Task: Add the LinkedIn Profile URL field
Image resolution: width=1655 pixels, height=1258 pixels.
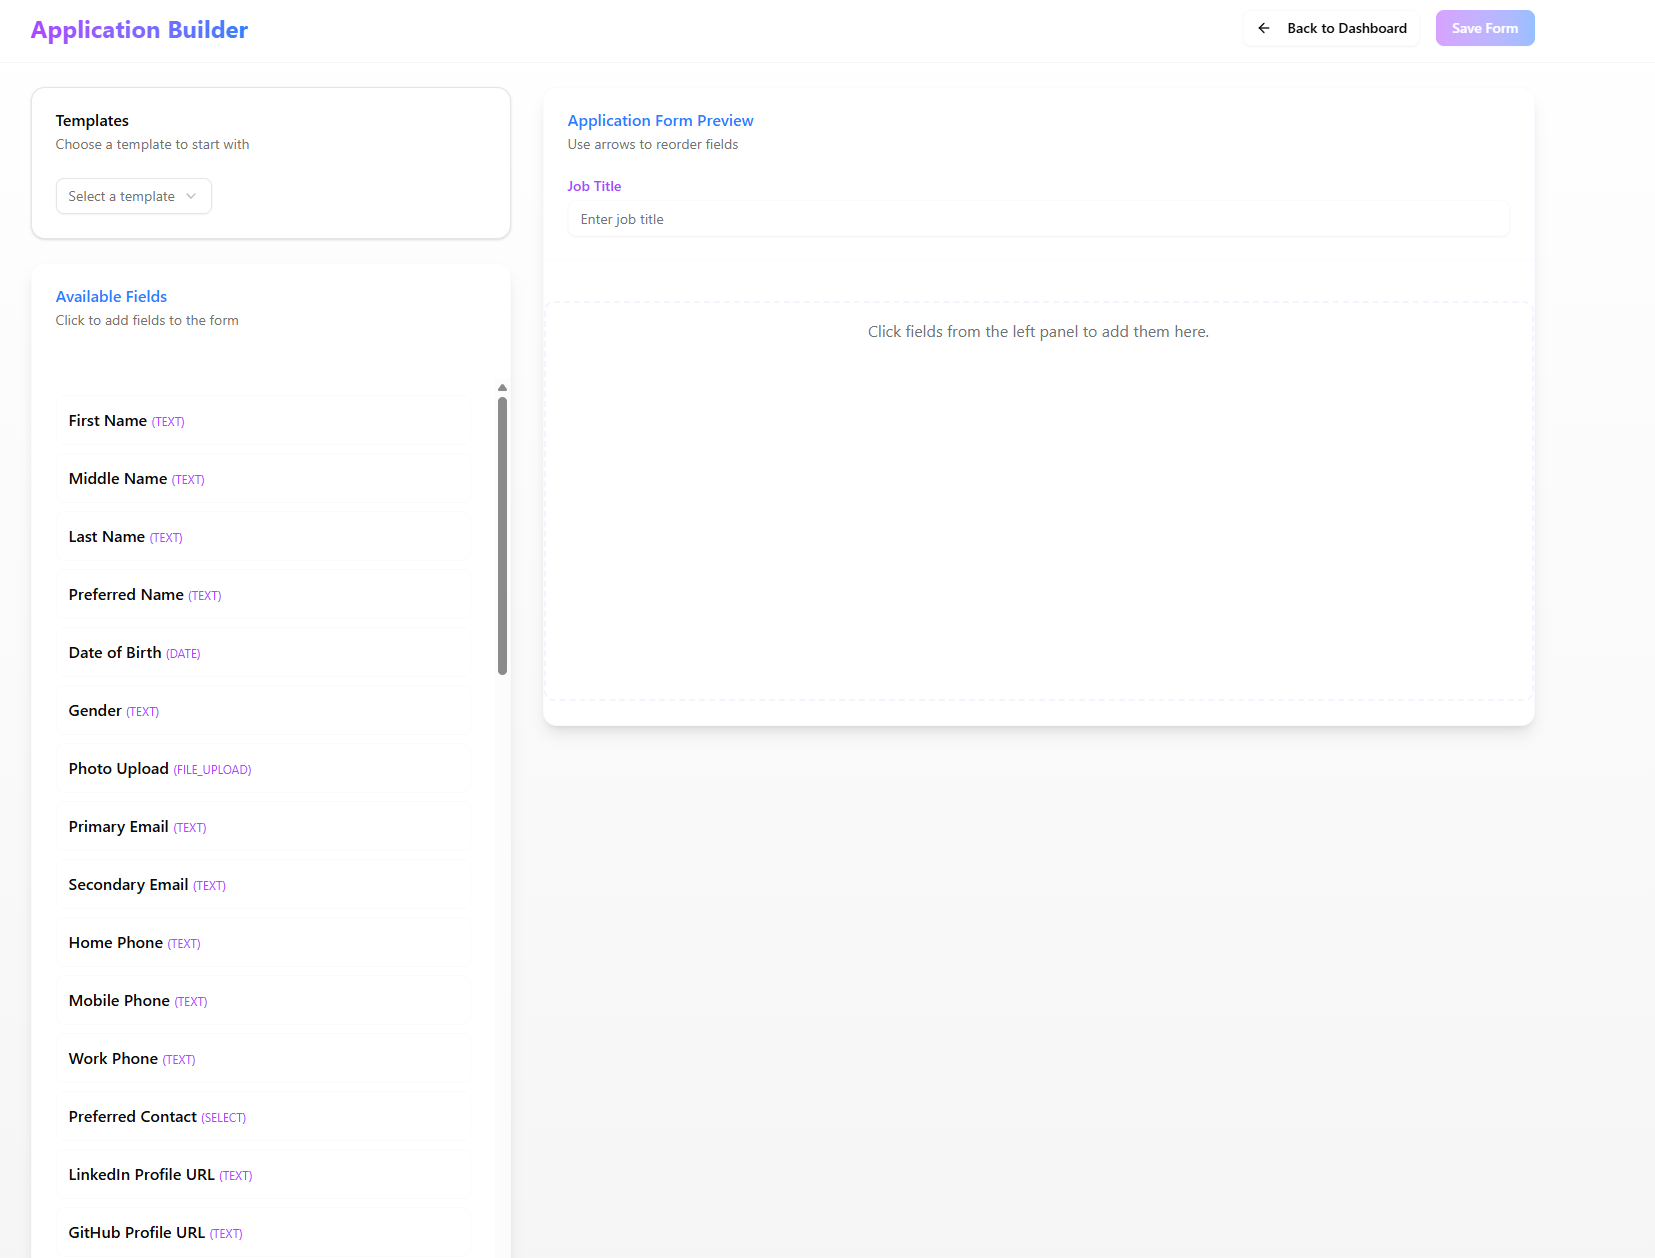Action: click(x=264, y=1175)
